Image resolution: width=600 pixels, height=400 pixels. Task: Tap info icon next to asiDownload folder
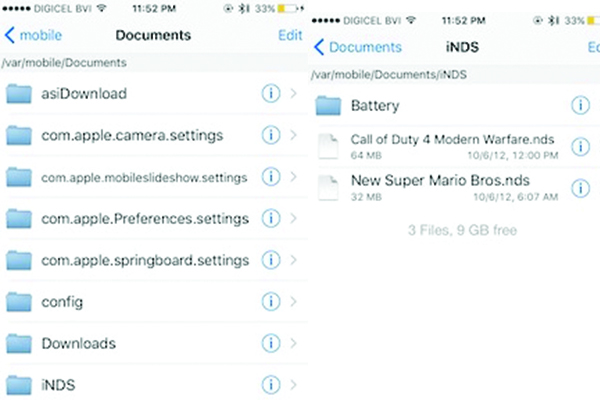pos(269,93)
